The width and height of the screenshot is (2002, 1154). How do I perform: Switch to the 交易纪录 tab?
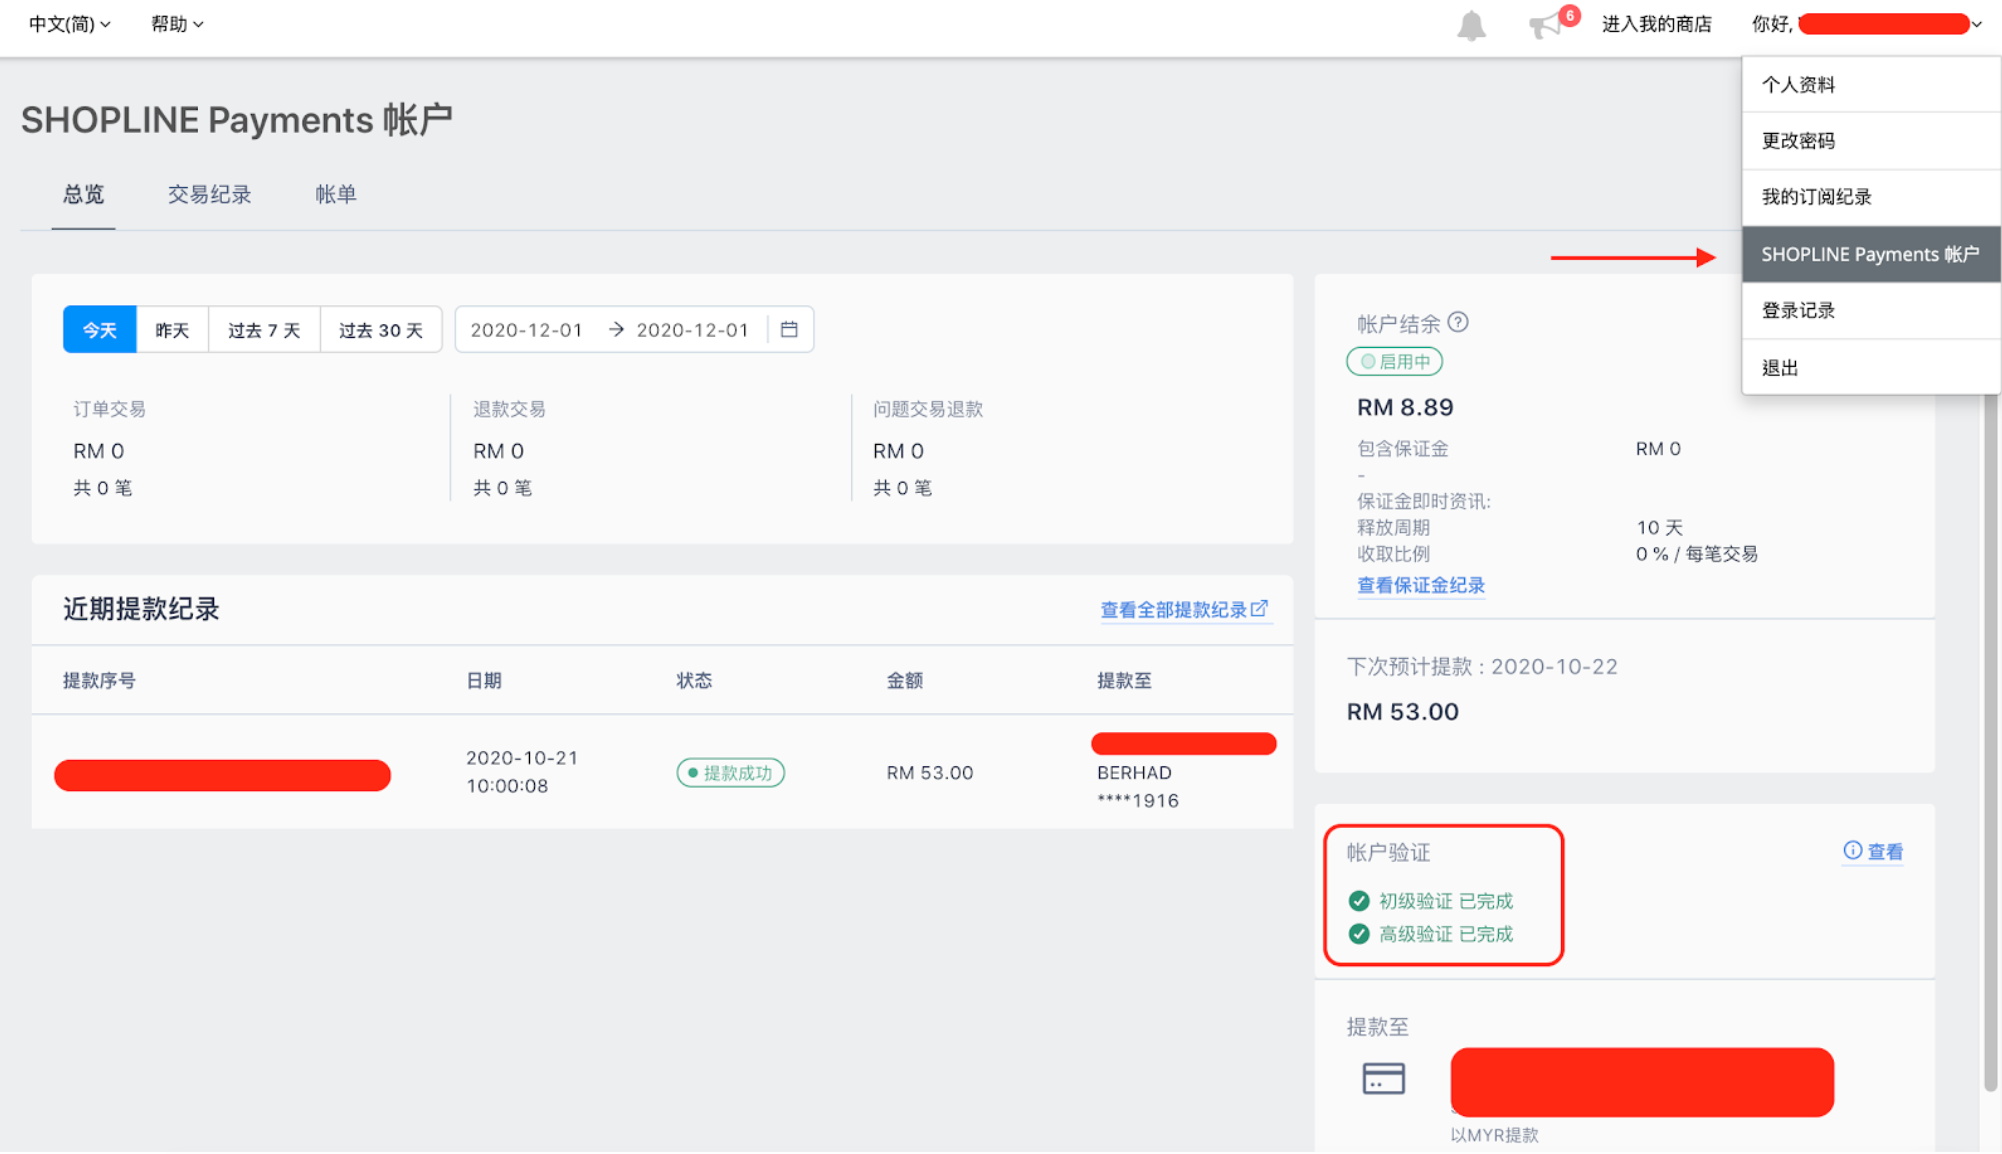pyautogui.click(x=209, y=194)
